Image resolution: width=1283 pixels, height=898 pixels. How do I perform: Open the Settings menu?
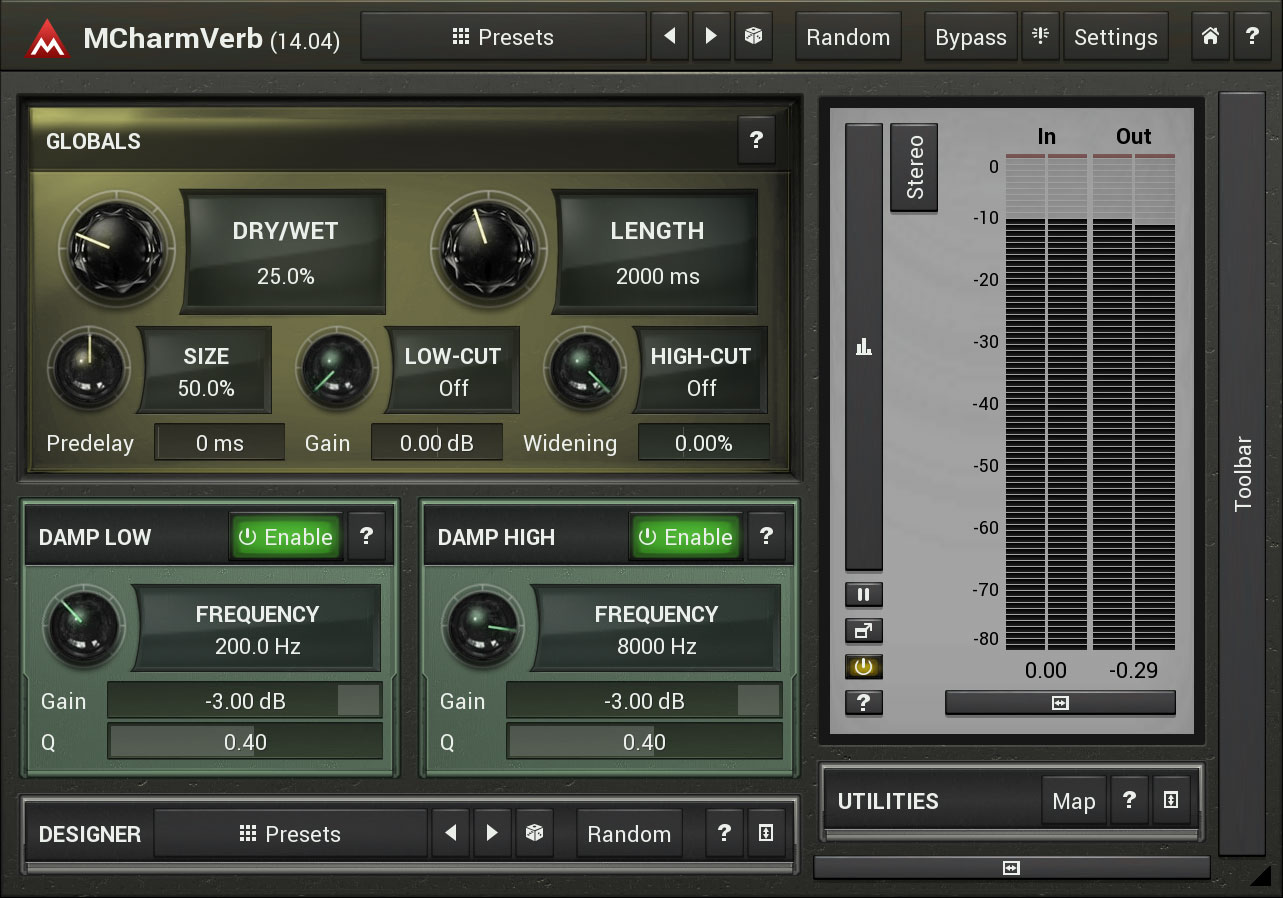1116,37
